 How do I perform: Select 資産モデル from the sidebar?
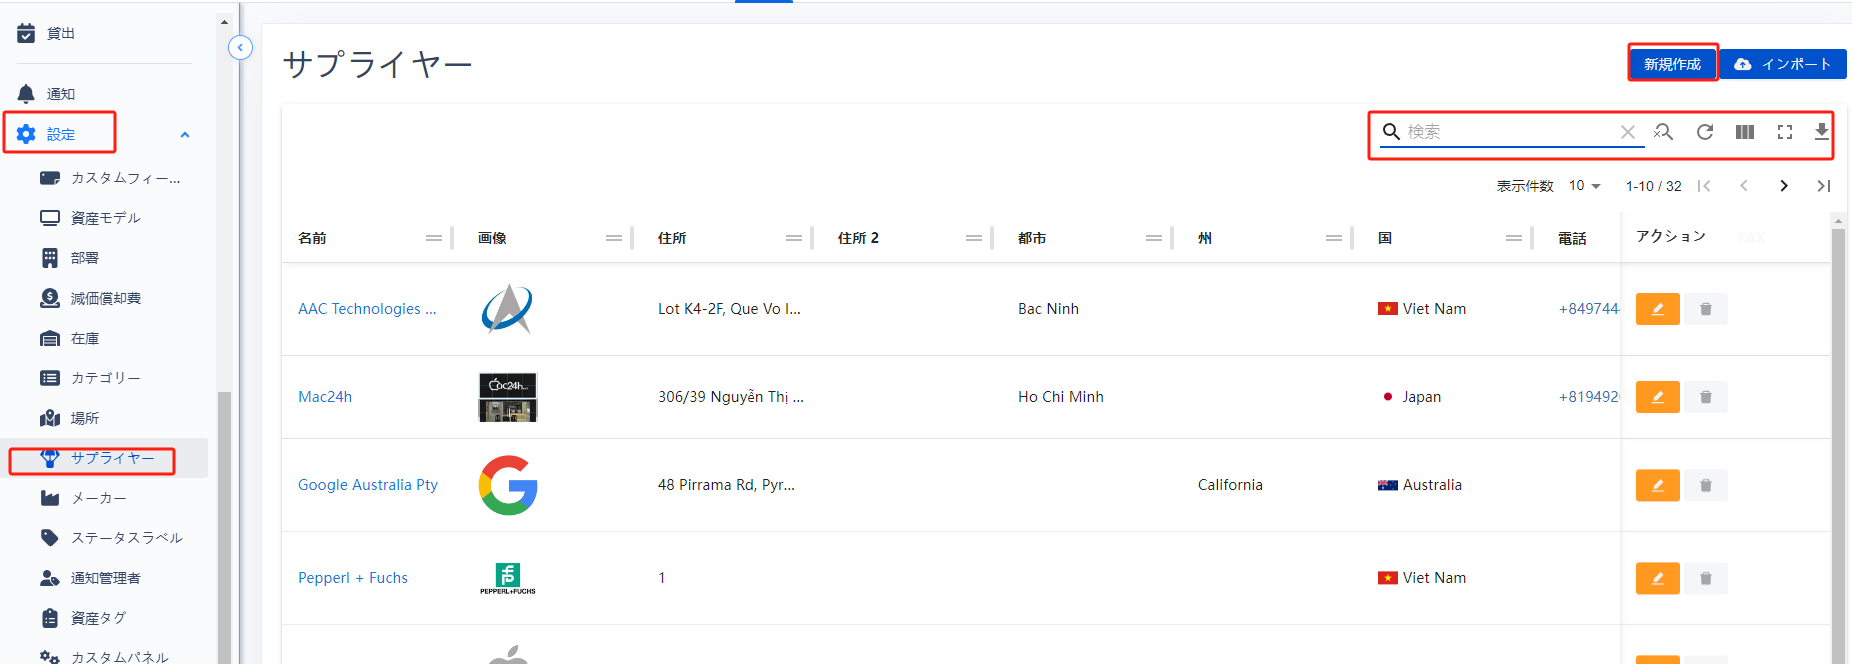(x=105, y=218)
